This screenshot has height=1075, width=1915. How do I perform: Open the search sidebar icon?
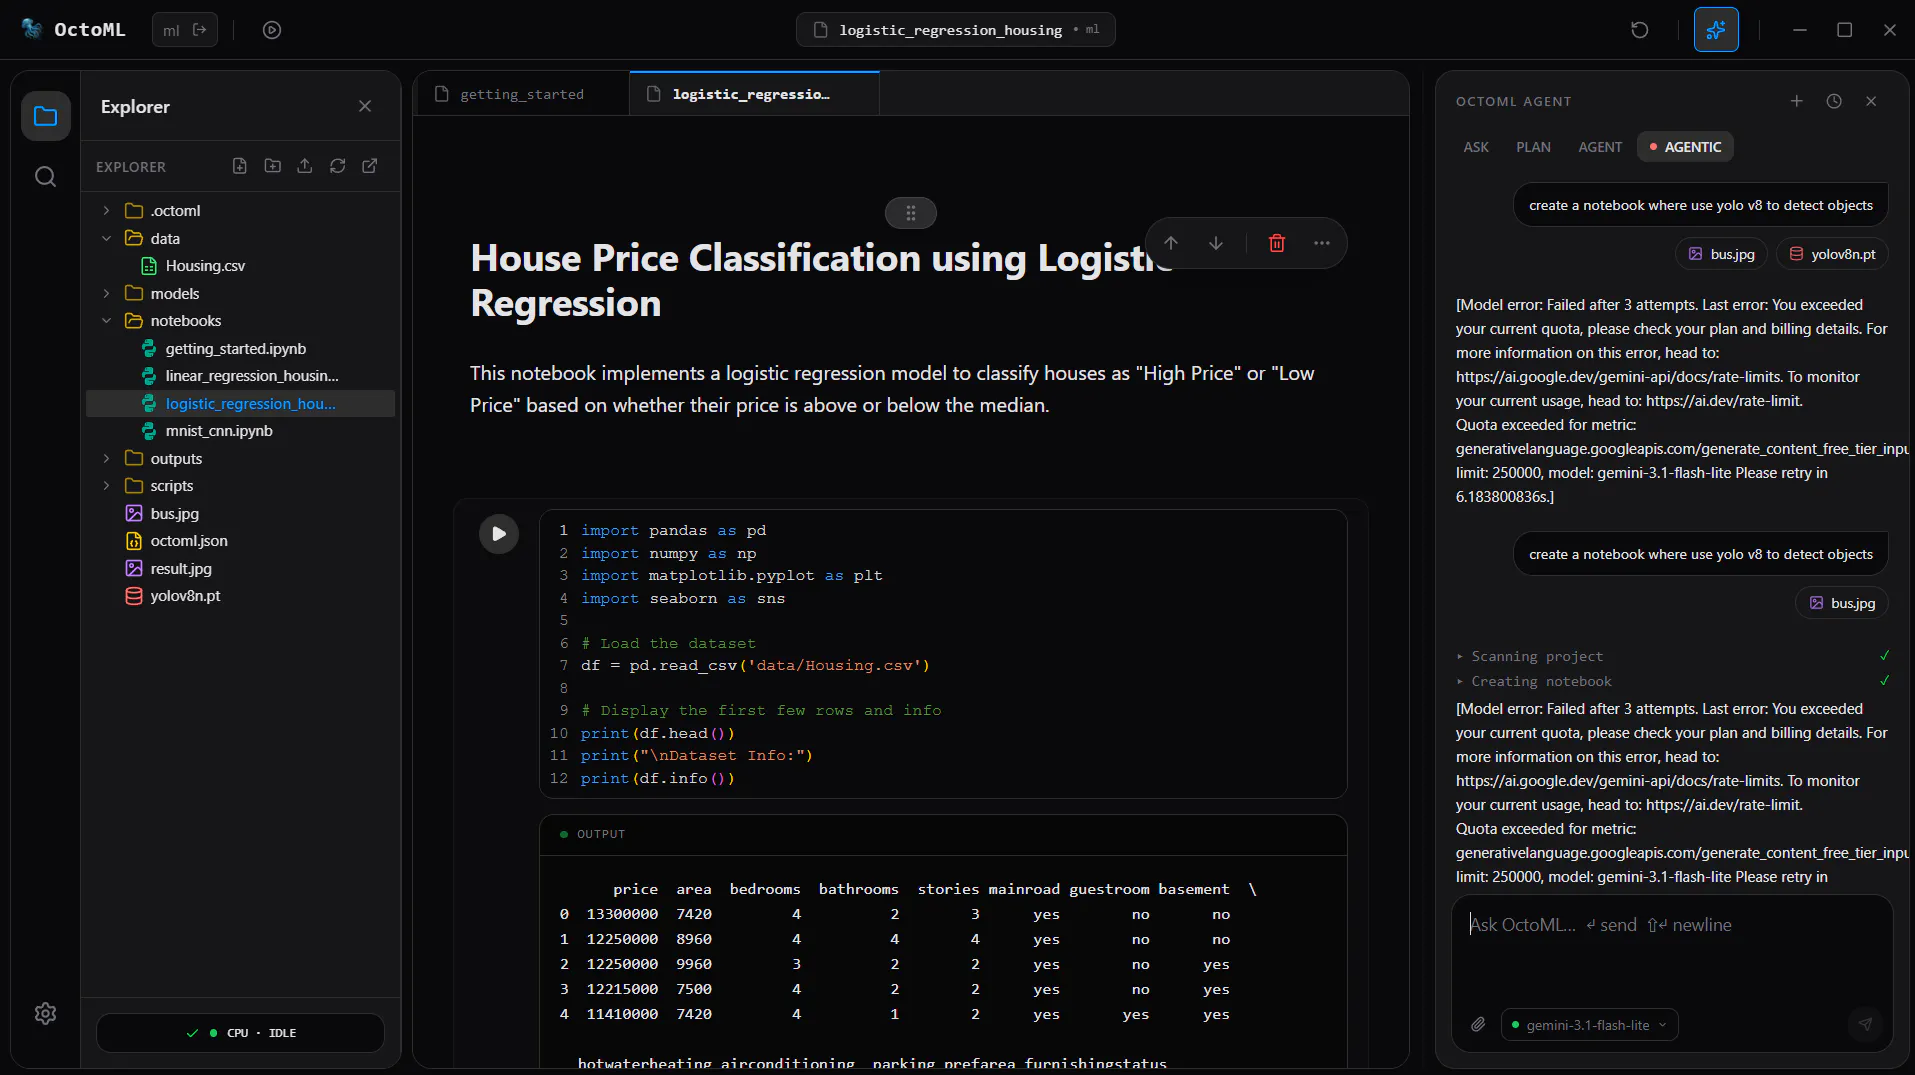[x=45, y=177]
